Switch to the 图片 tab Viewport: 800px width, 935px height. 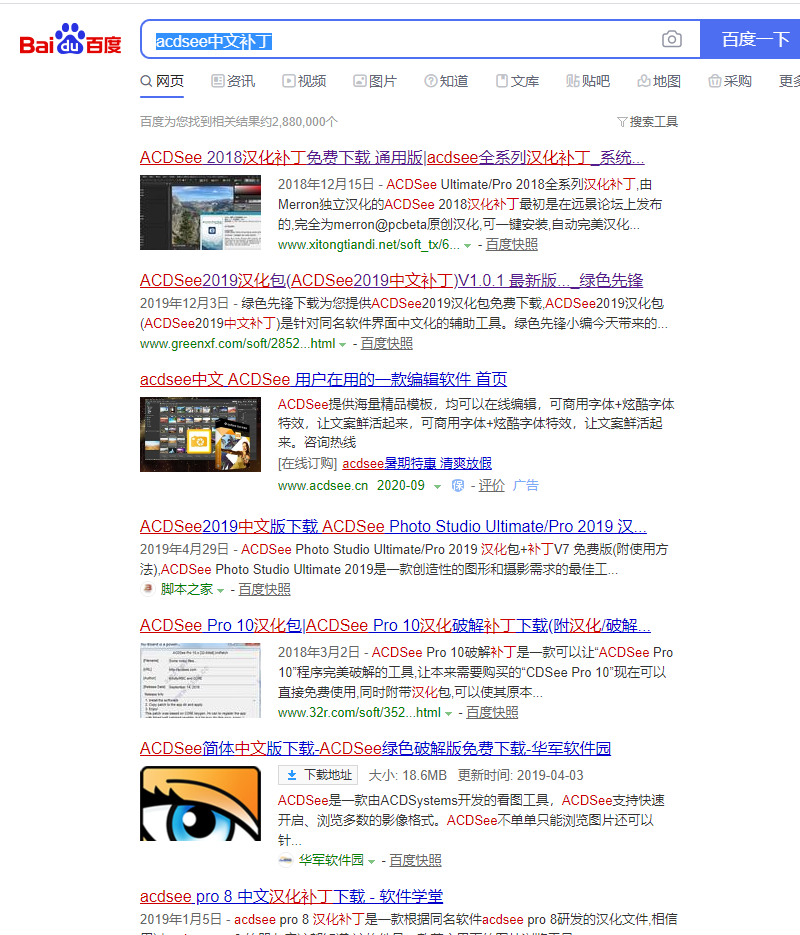[375, 81]
